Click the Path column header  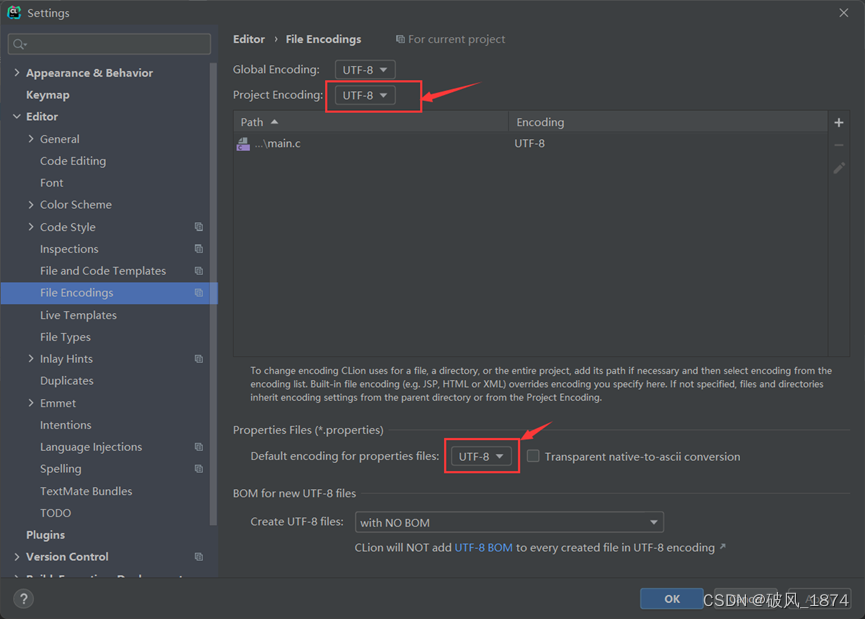(x=371, y=122)
